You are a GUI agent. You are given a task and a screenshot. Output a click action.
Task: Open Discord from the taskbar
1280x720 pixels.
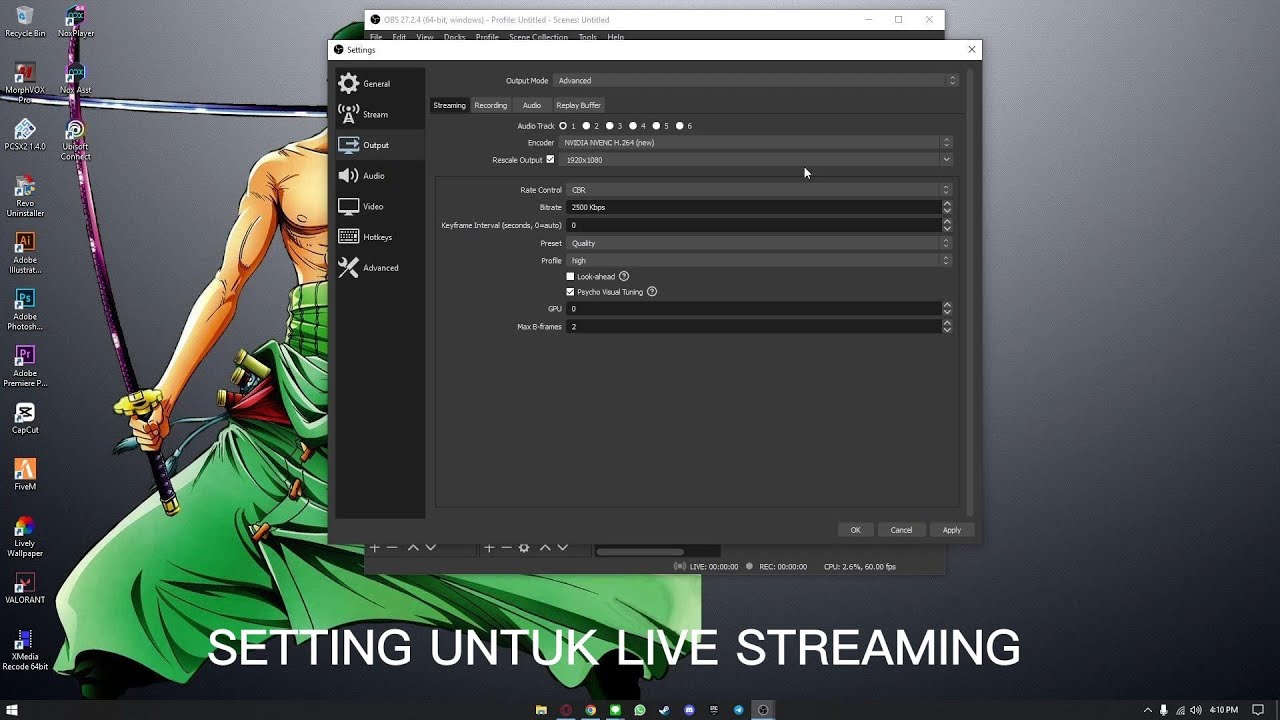click(x=689, y=710)
